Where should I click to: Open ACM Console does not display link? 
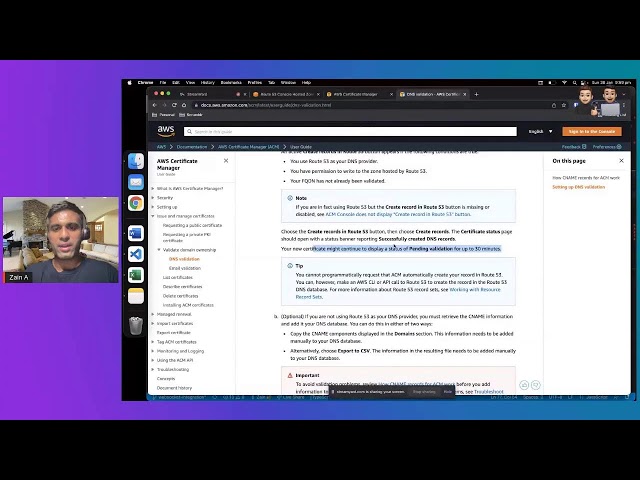pos(398,214)
